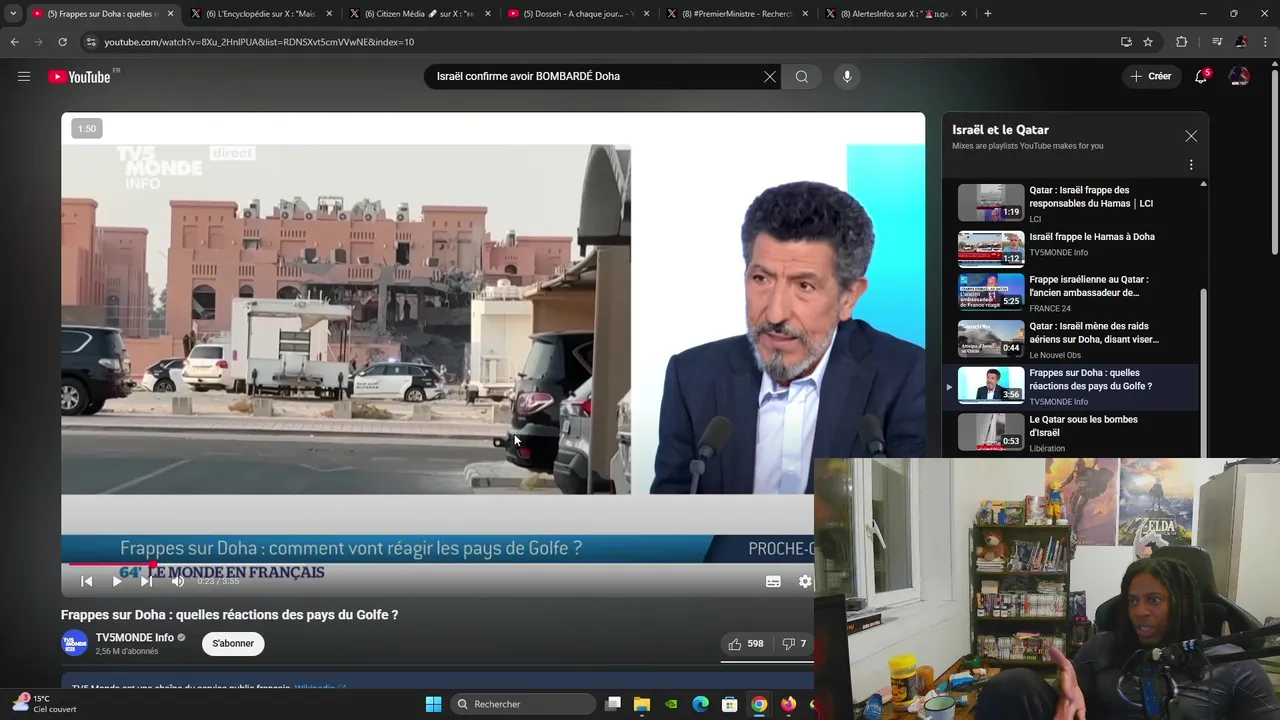Open File Explorer from the taskbar

[642, 704]
